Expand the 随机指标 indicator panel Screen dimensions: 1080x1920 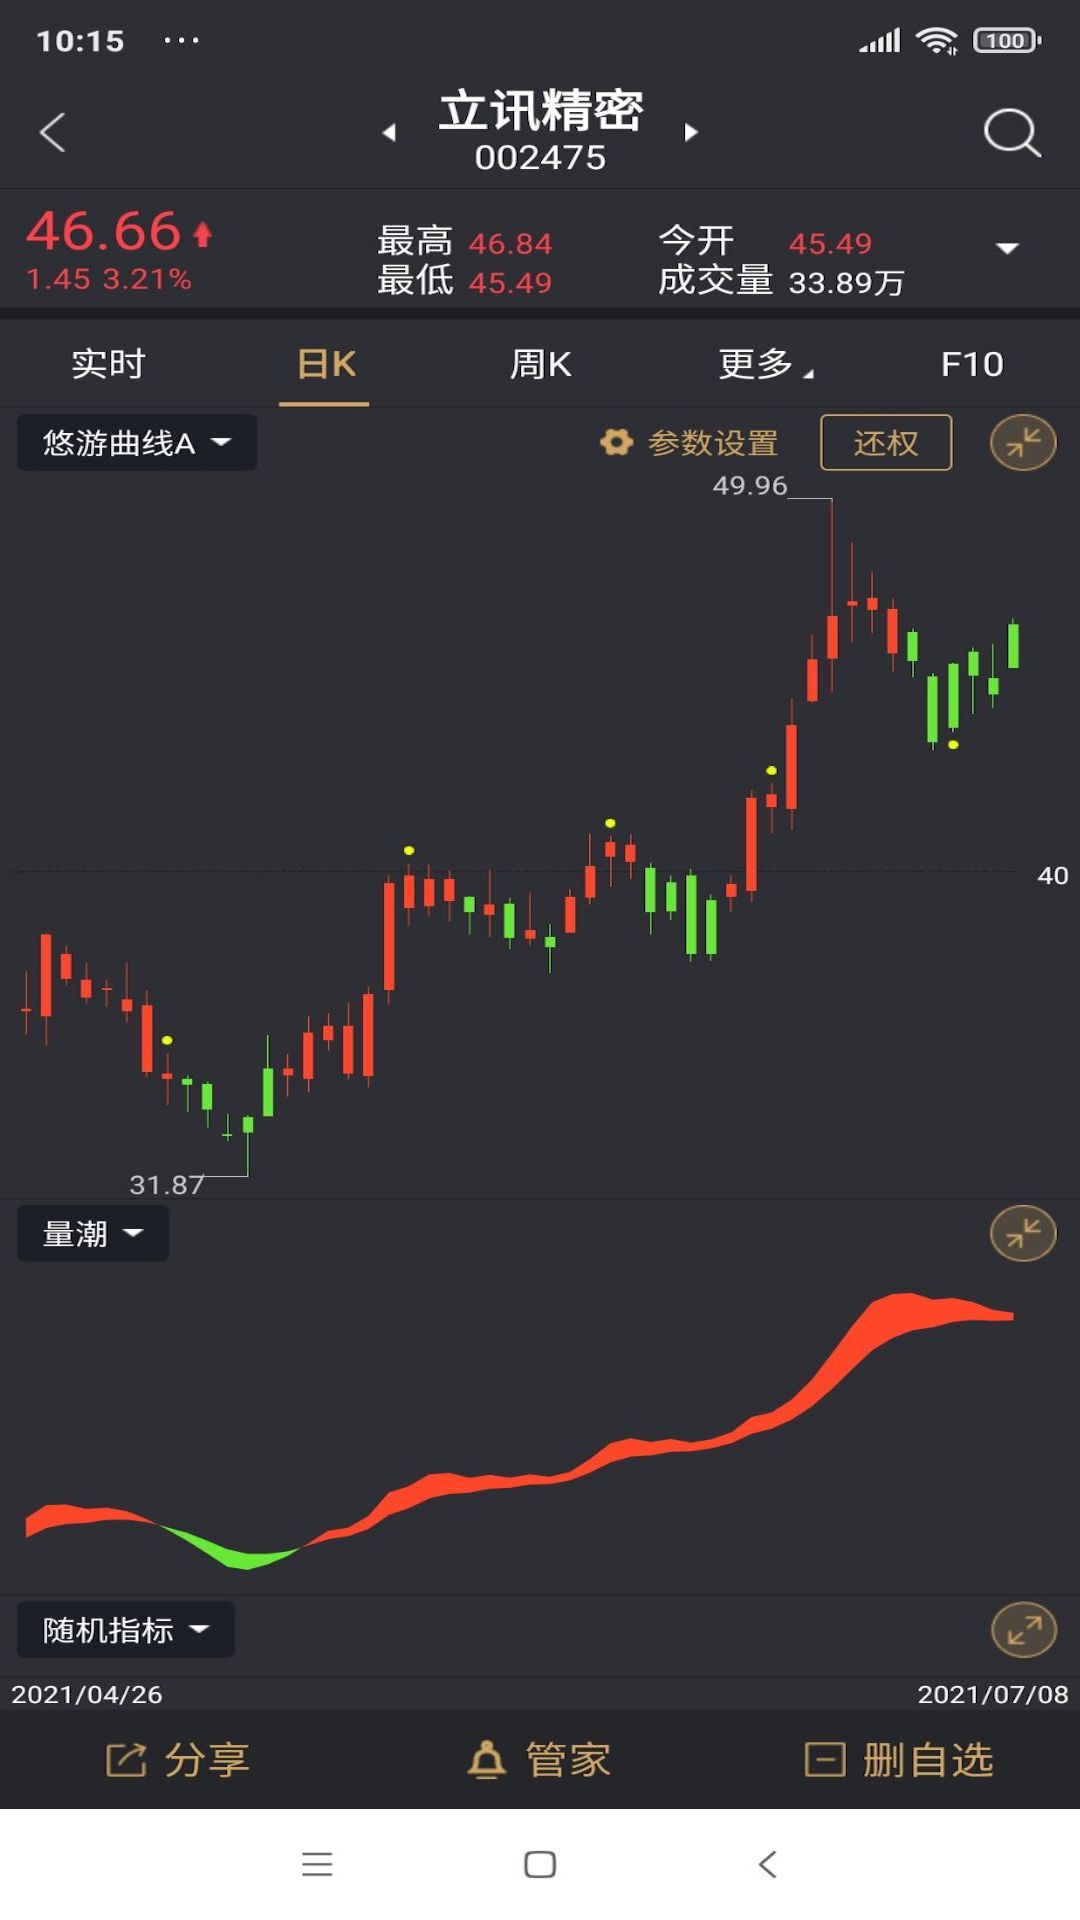tap(1022, 1630)
